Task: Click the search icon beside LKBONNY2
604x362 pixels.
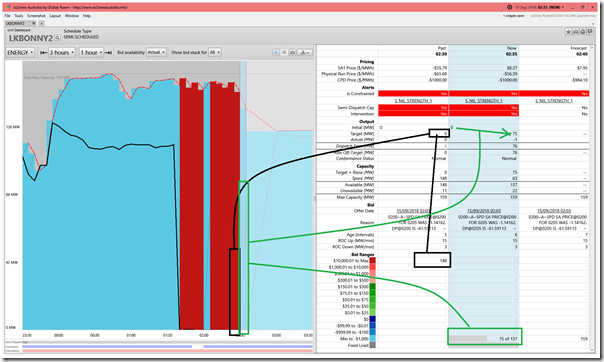Action: [57, 38]
